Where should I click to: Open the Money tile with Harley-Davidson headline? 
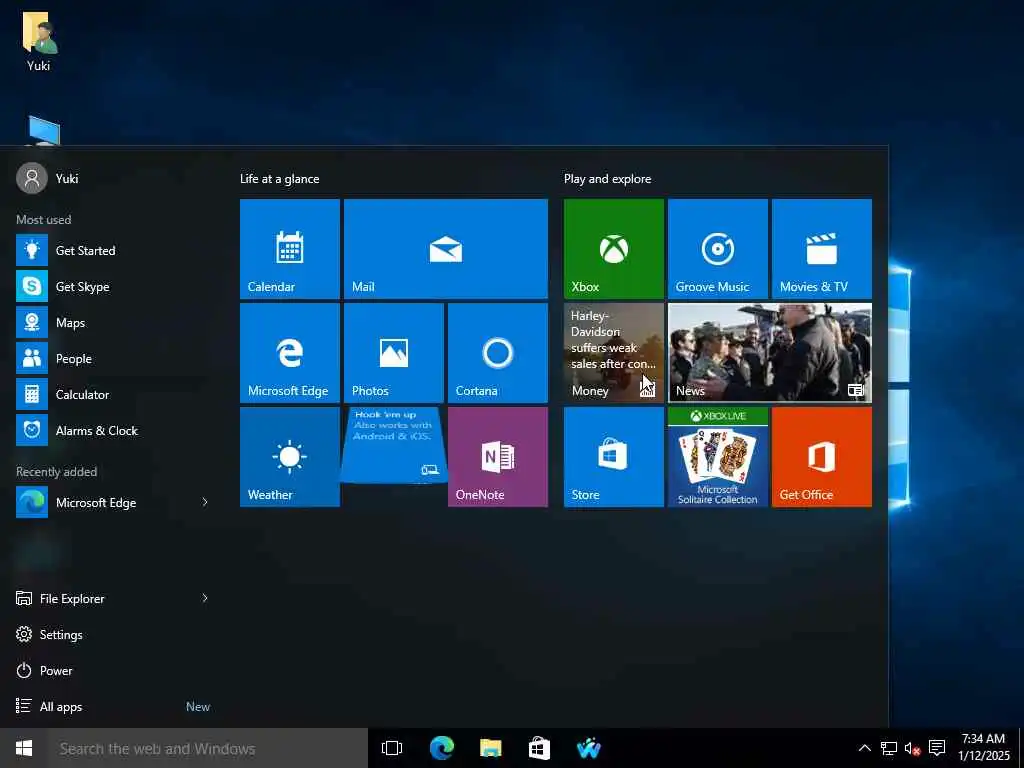tap(614, 353)
